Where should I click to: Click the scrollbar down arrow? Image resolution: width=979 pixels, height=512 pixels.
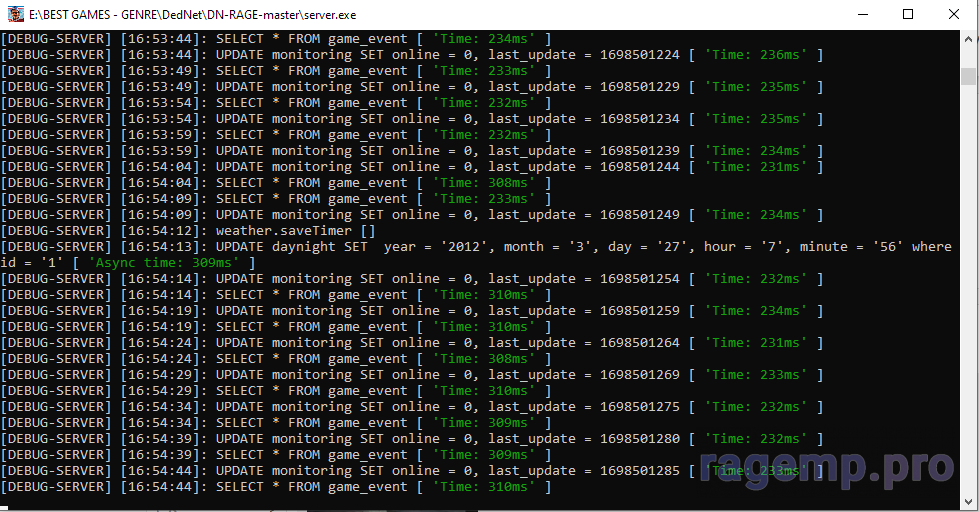968,501
